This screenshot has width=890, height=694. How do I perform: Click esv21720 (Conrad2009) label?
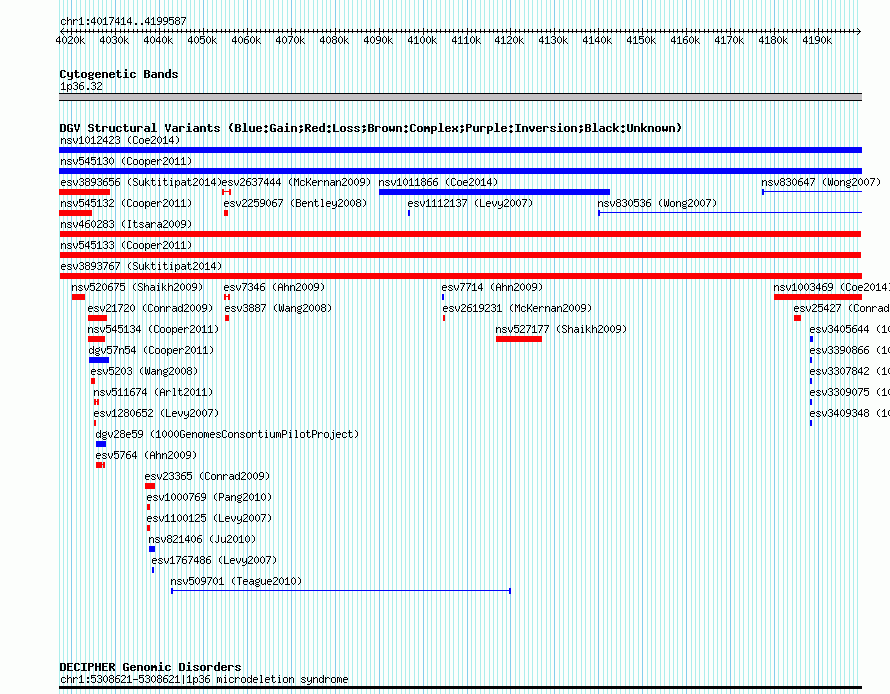pyautogui.click(x=150, y=308)
